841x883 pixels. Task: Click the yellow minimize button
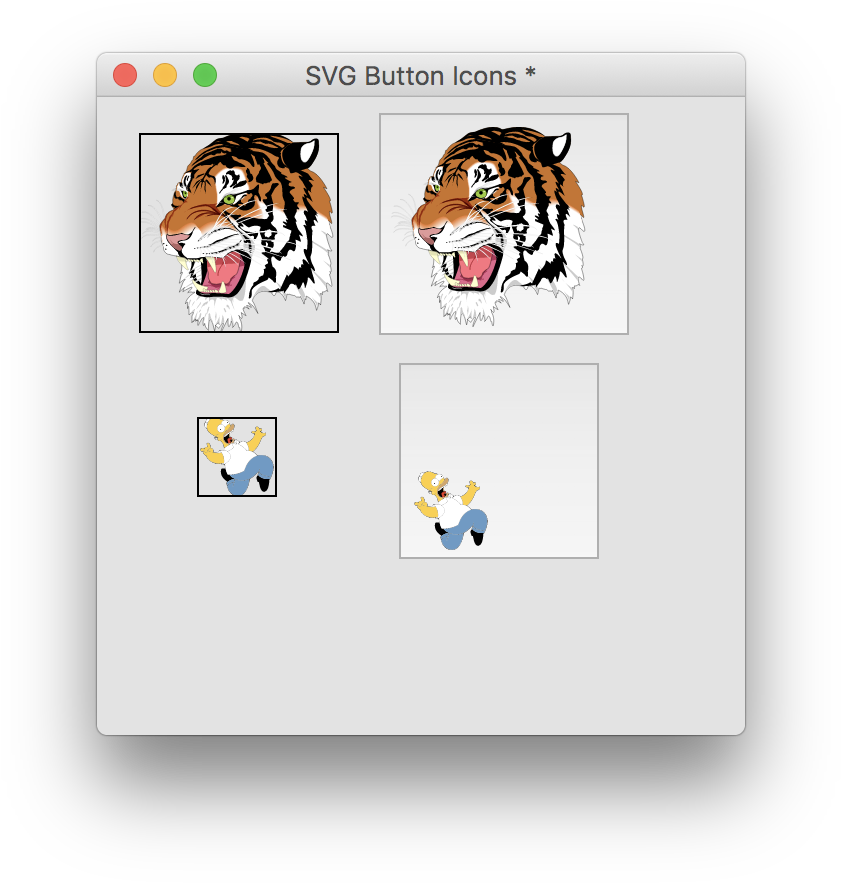(x=164, y=74)
